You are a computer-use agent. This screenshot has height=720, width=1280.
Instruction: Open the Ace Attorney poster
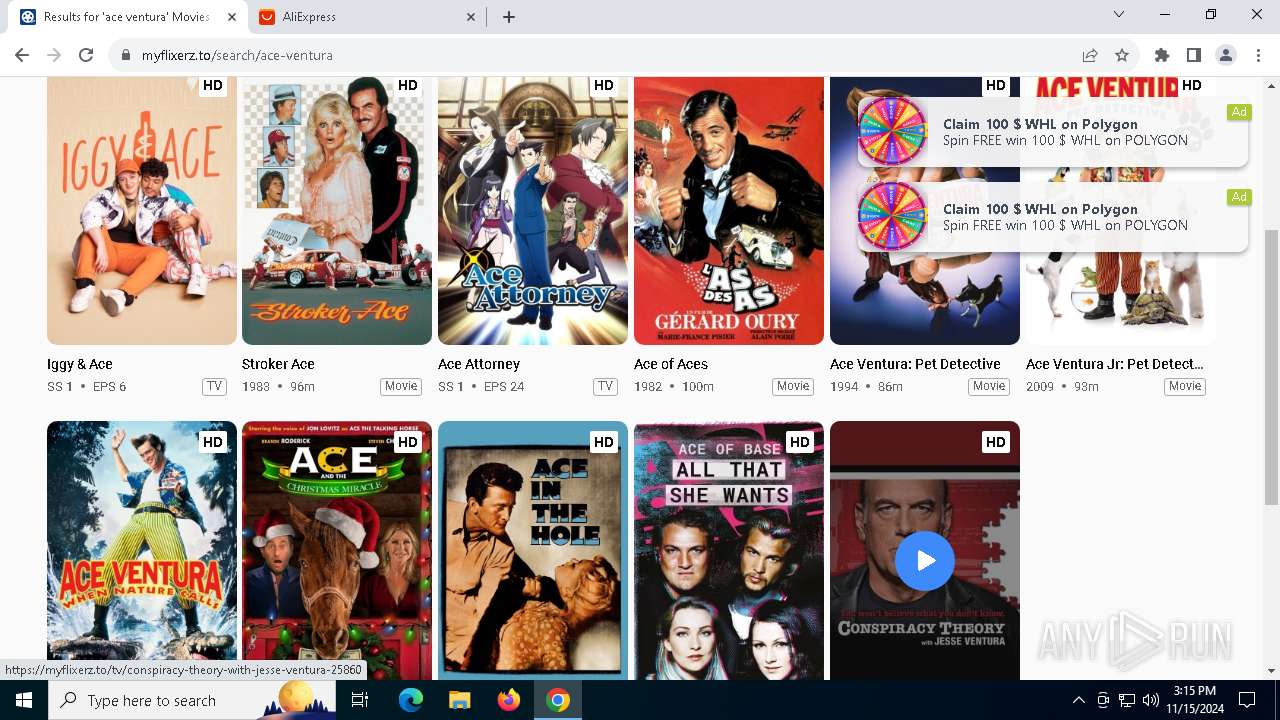coord(533,211)
